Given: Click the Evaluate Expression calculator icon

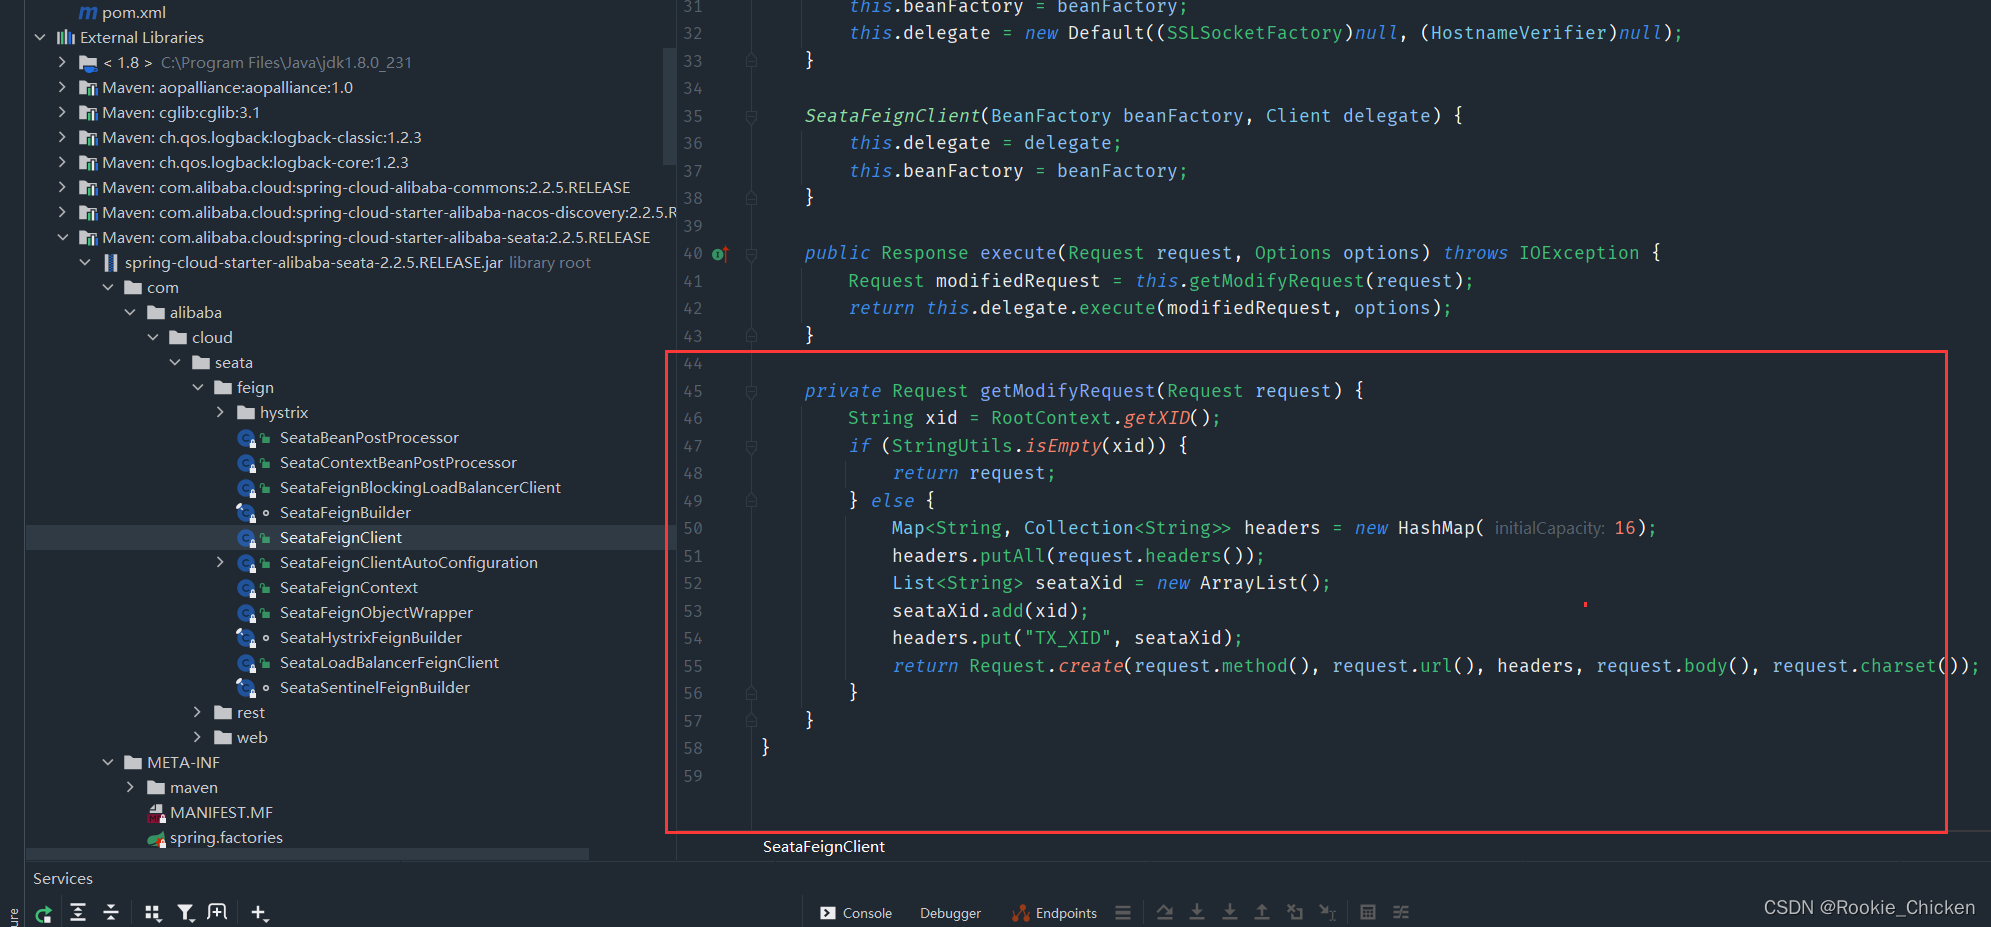Looking at the screenshot, I should [x=1368, y=912].
